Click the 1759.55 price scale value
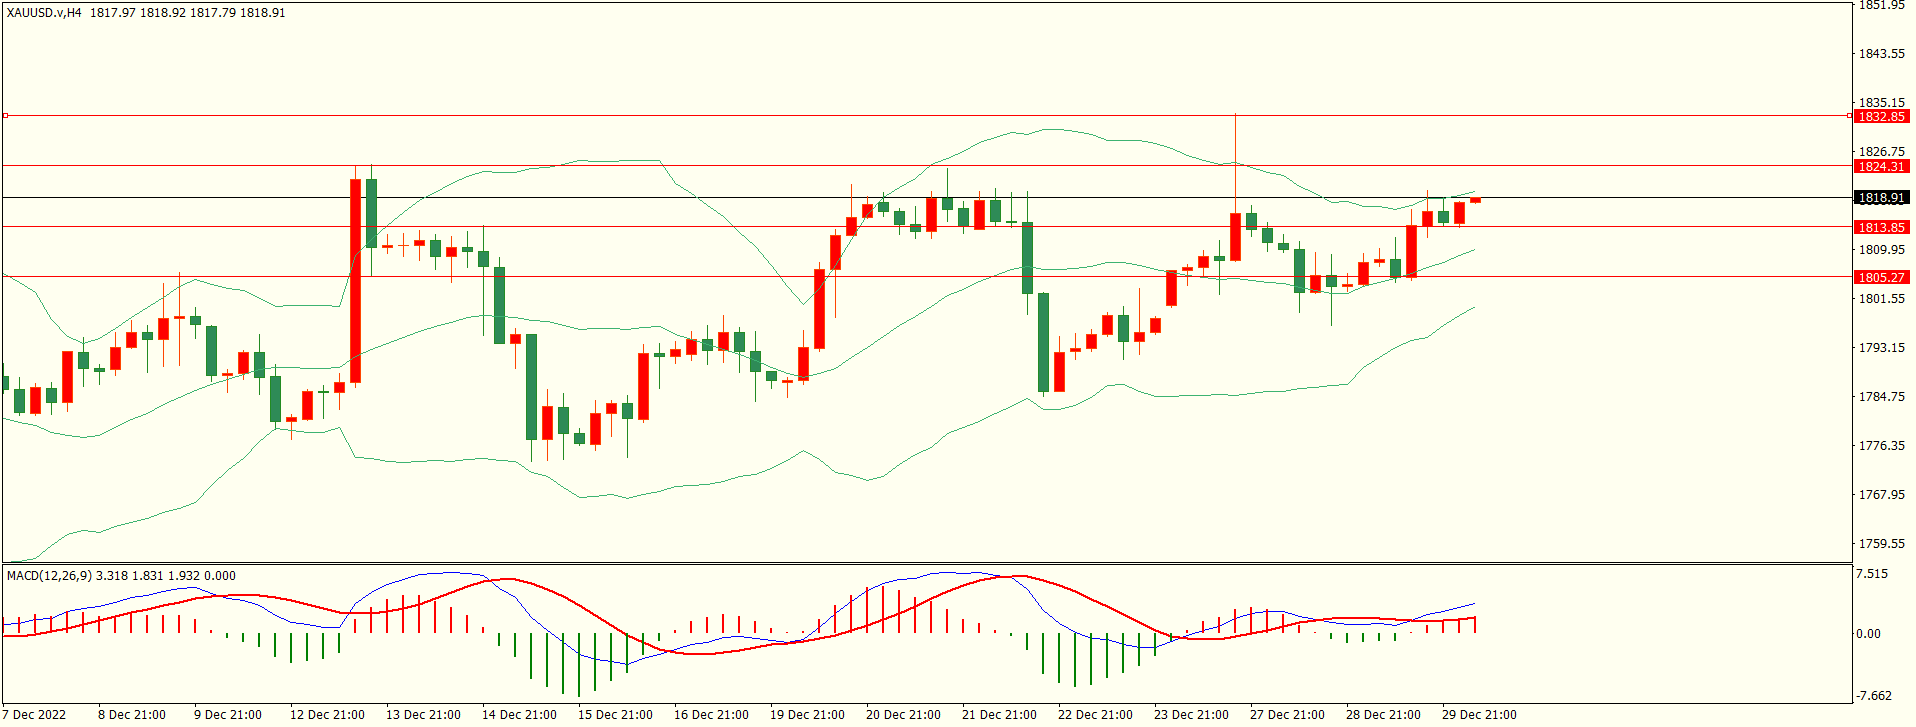1916x727 pixels. pos(1882,544)
